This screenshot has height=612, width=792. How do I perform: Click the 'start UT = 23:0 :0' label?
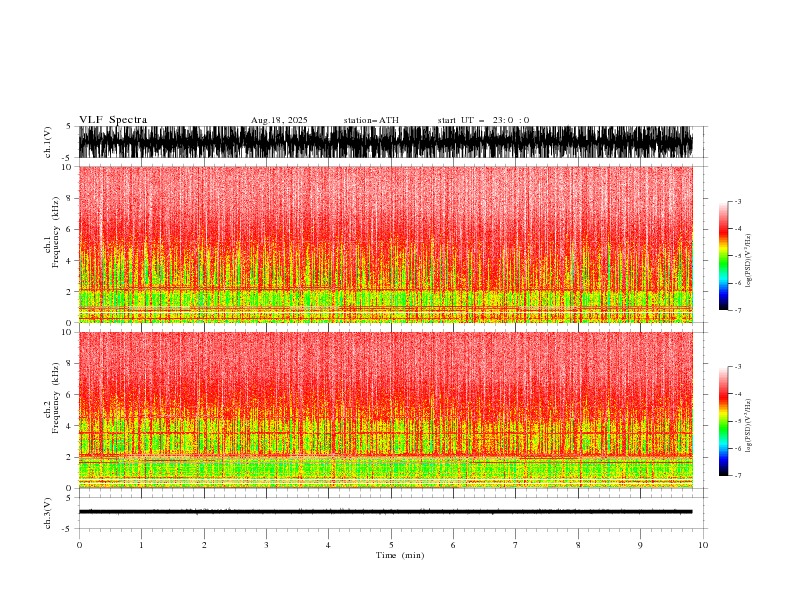[x=483, y=120]
